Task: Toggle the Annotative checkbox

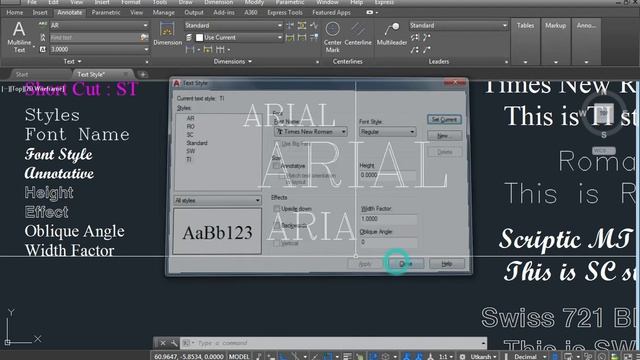Action: (x=276, y=166)
